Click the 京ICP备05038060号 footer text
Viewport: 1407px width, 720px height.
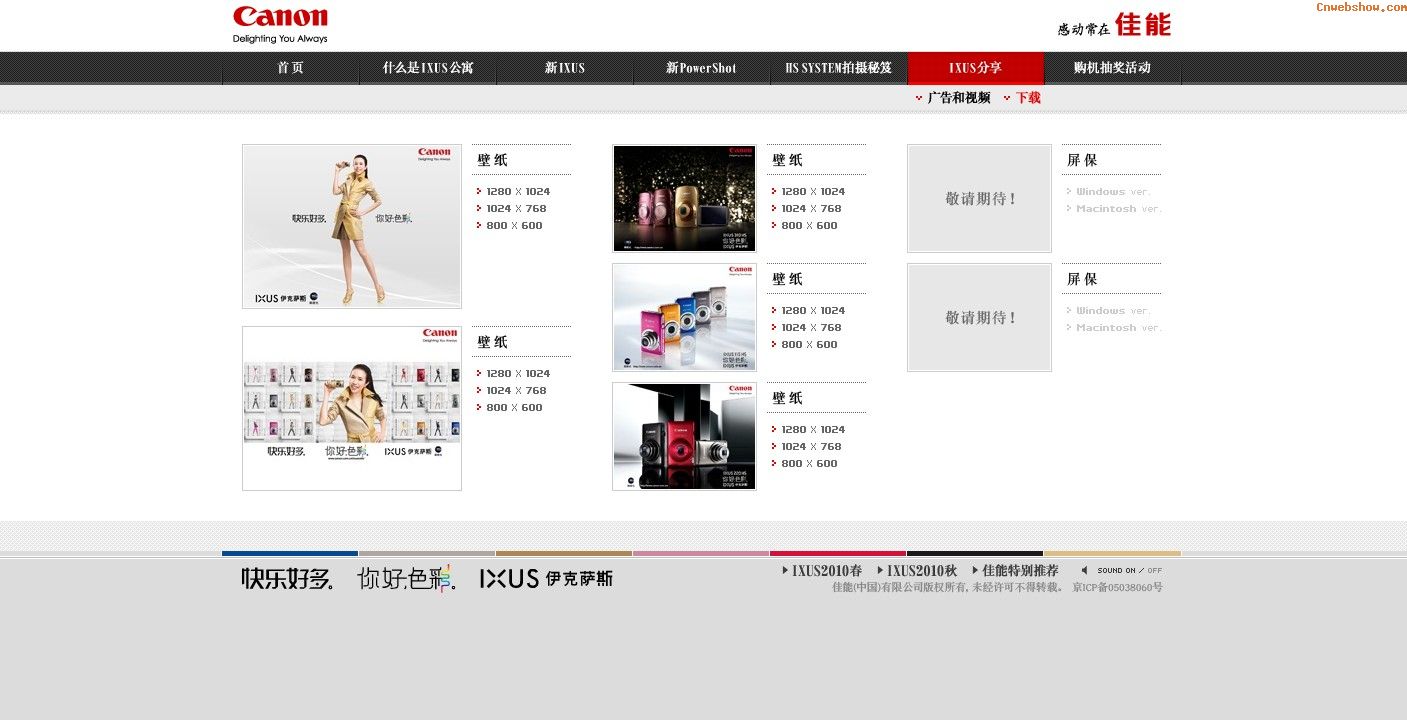(1118, 588)
